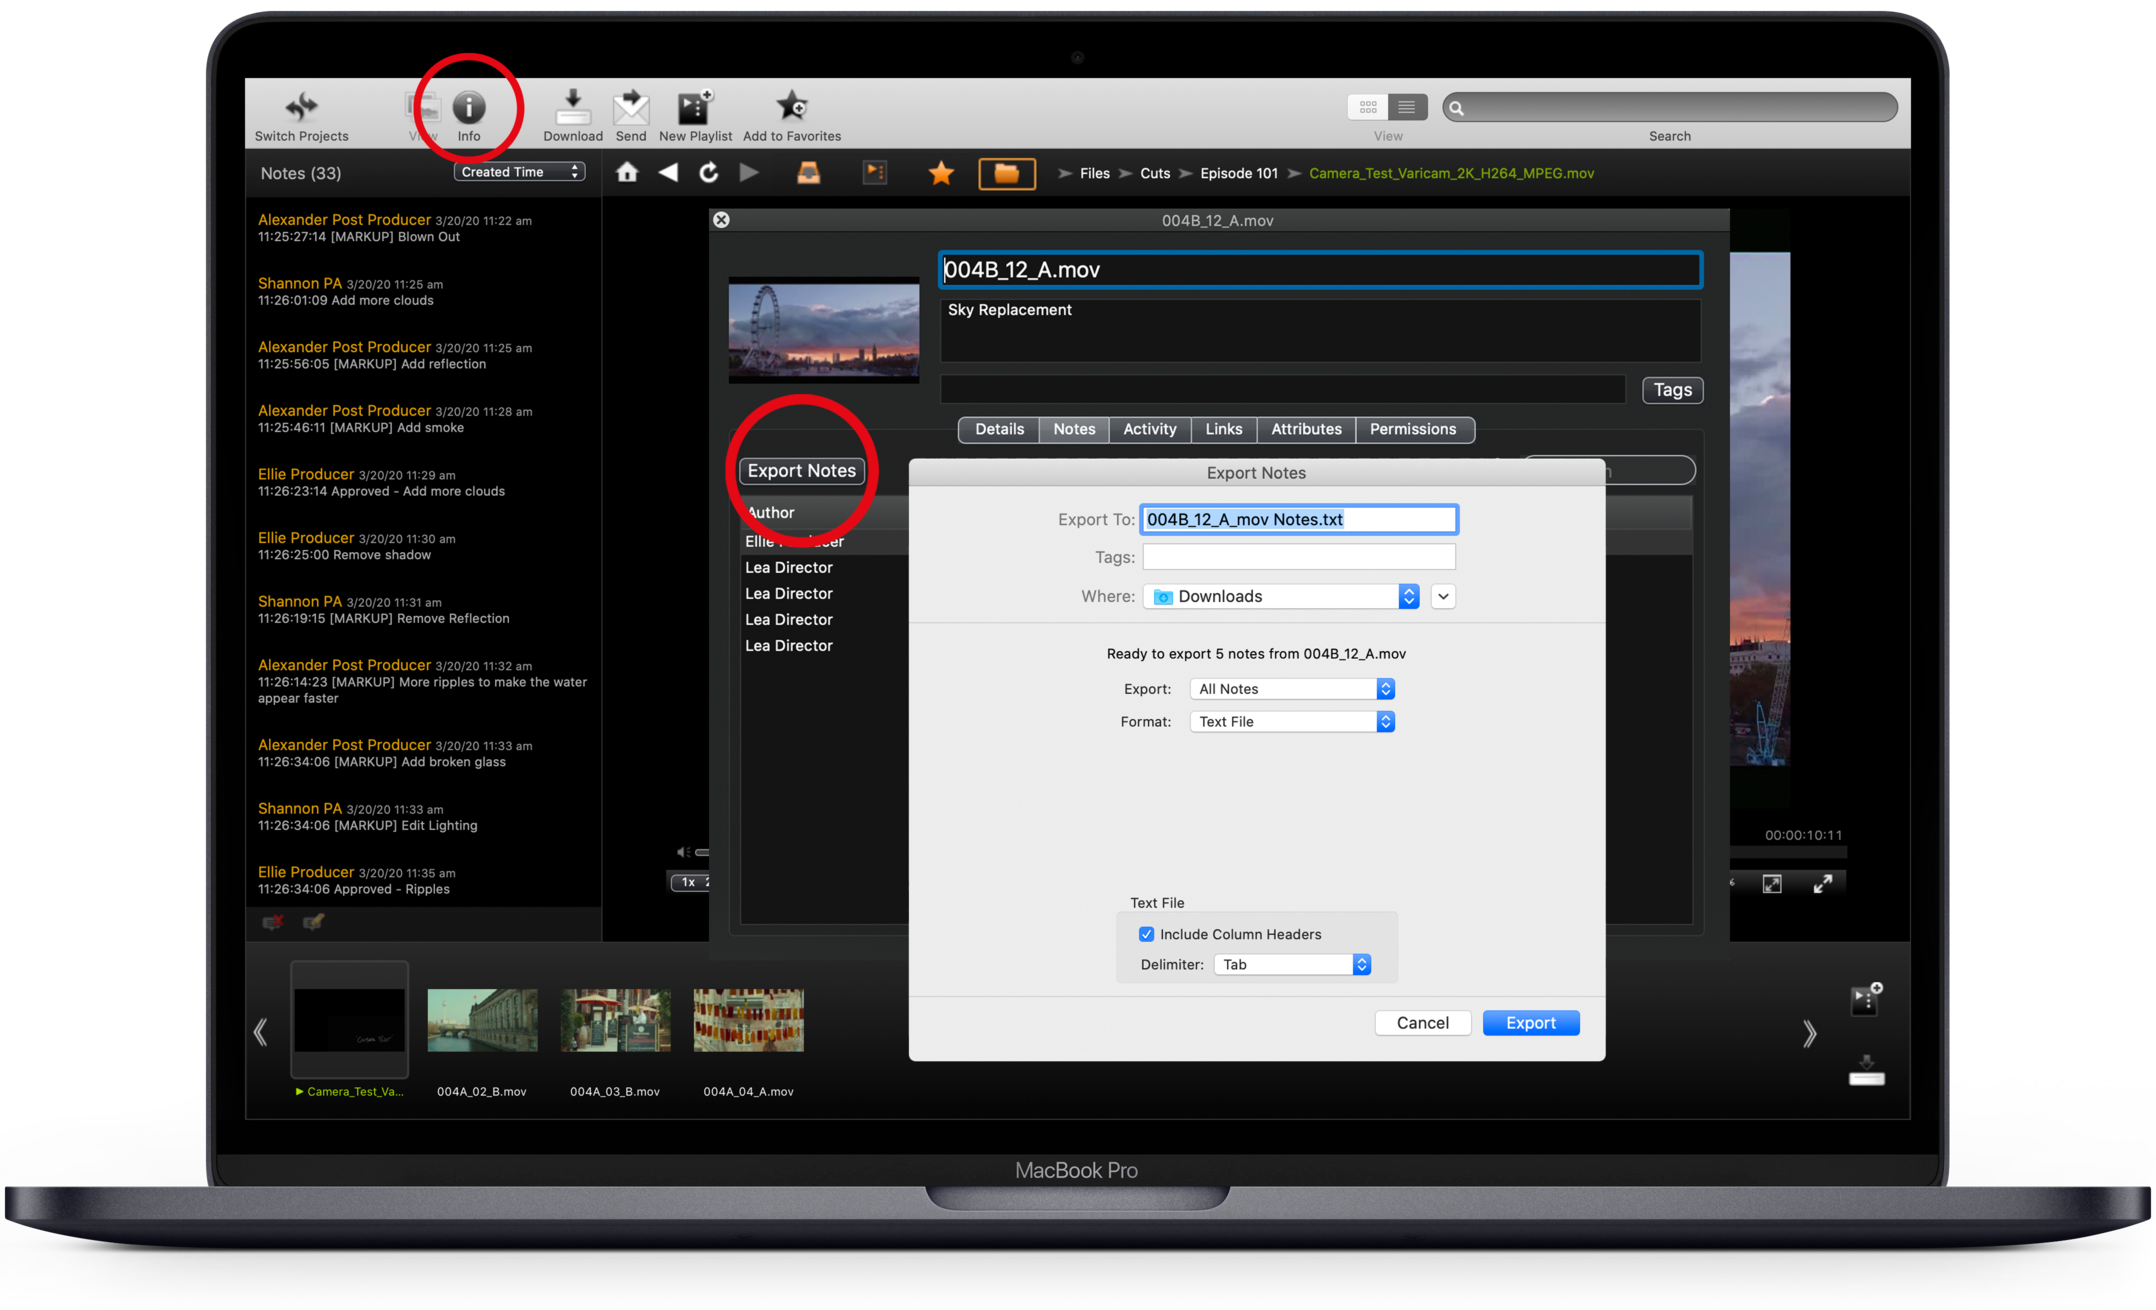The width and height of the screenshot is (2156, 1310).
Task: Click the orange favorites star in navigation bar
Action: coord(940,174)
